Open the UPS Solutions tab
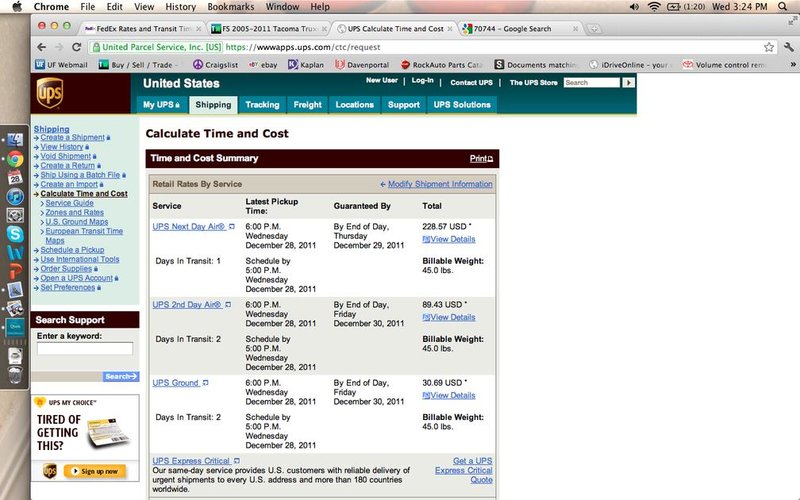The width and height of the screenshot is (800, 500). (x=462, y=105)
